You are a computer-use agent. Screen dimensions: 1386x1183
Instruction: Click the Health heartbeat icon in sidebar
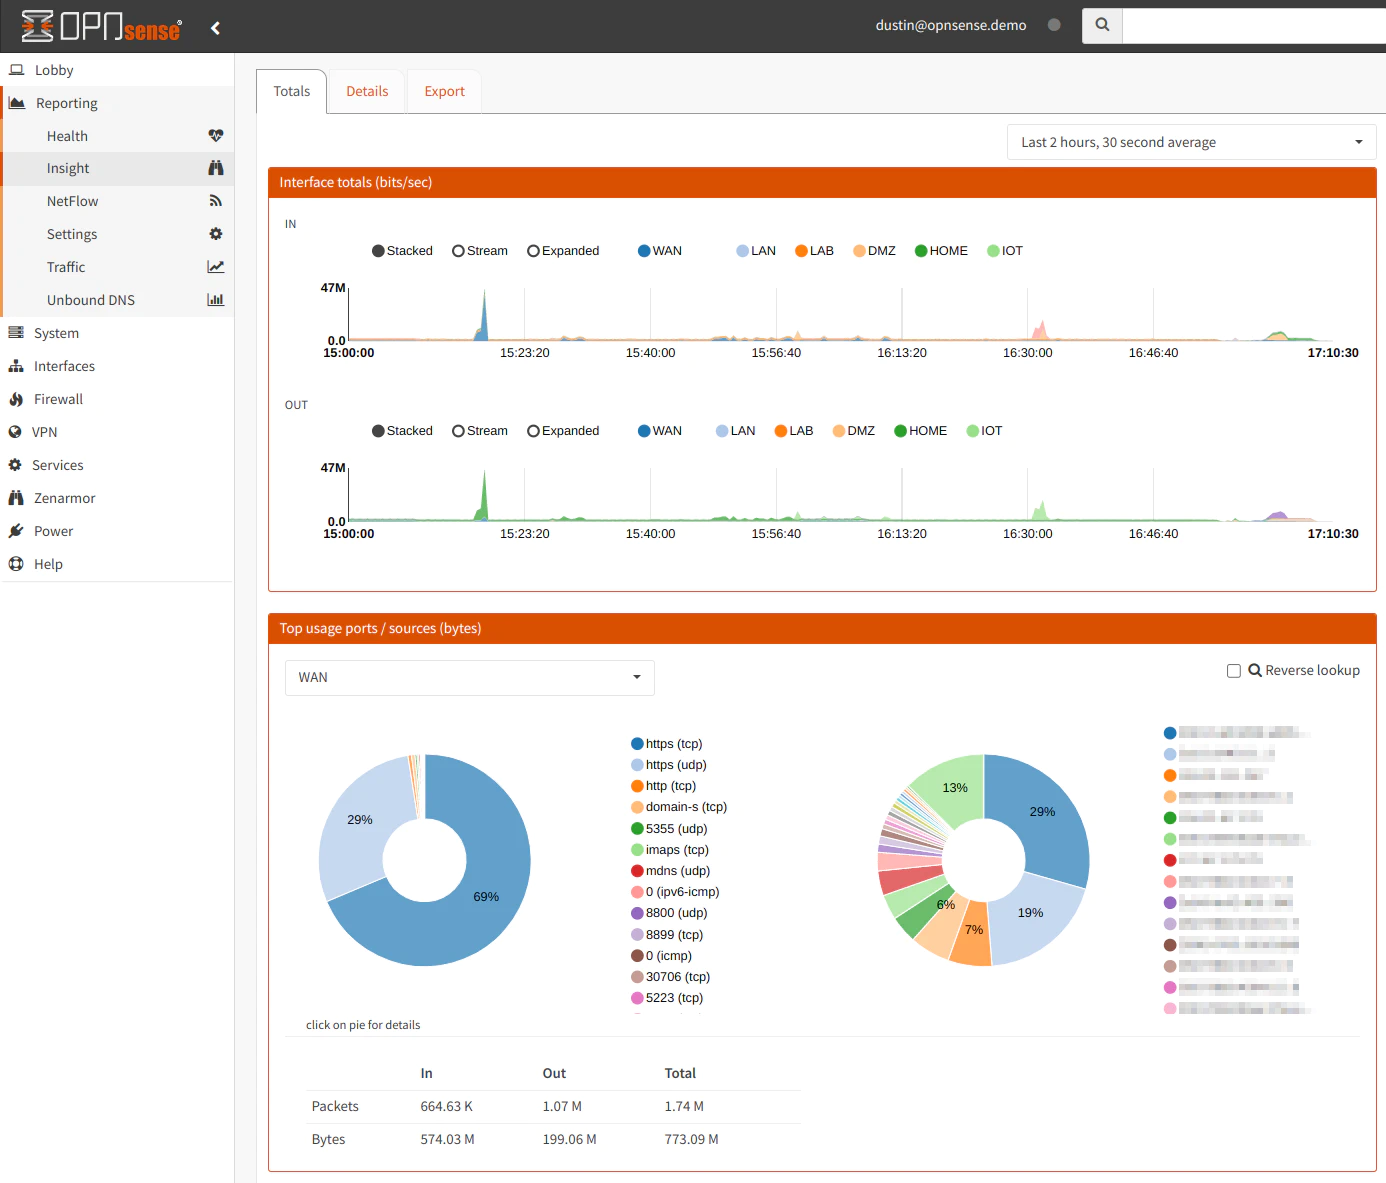pyautogui.click(x=215, y=136)
